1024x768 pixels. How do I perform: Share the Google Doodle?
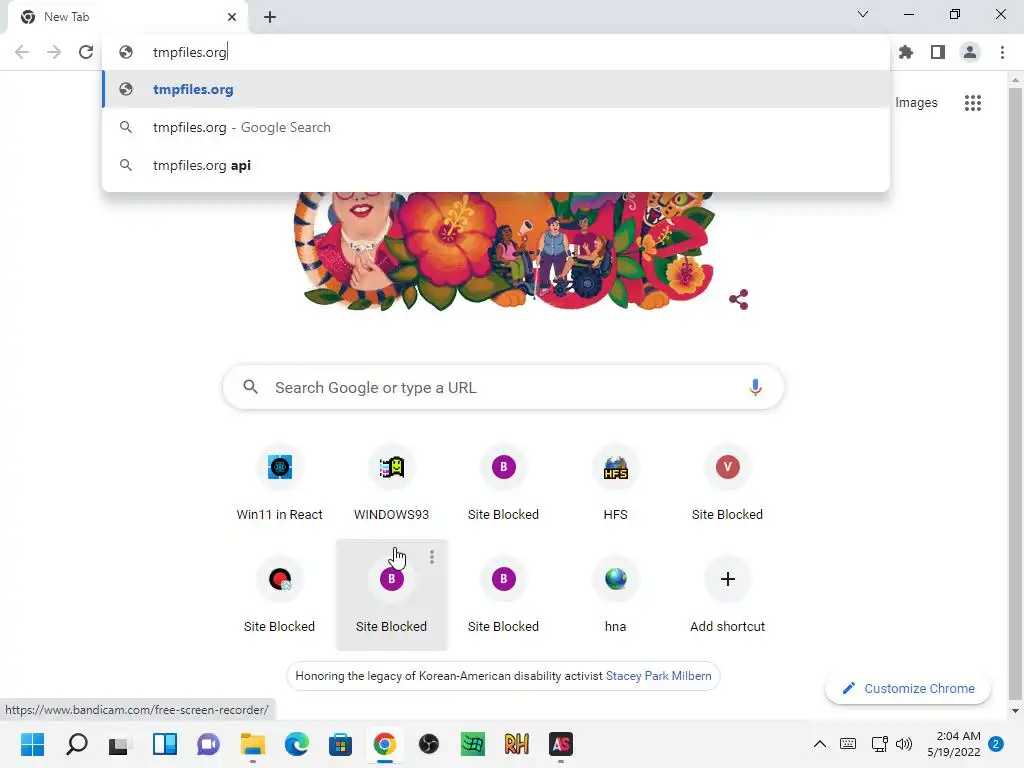click(x=739, y=300)
